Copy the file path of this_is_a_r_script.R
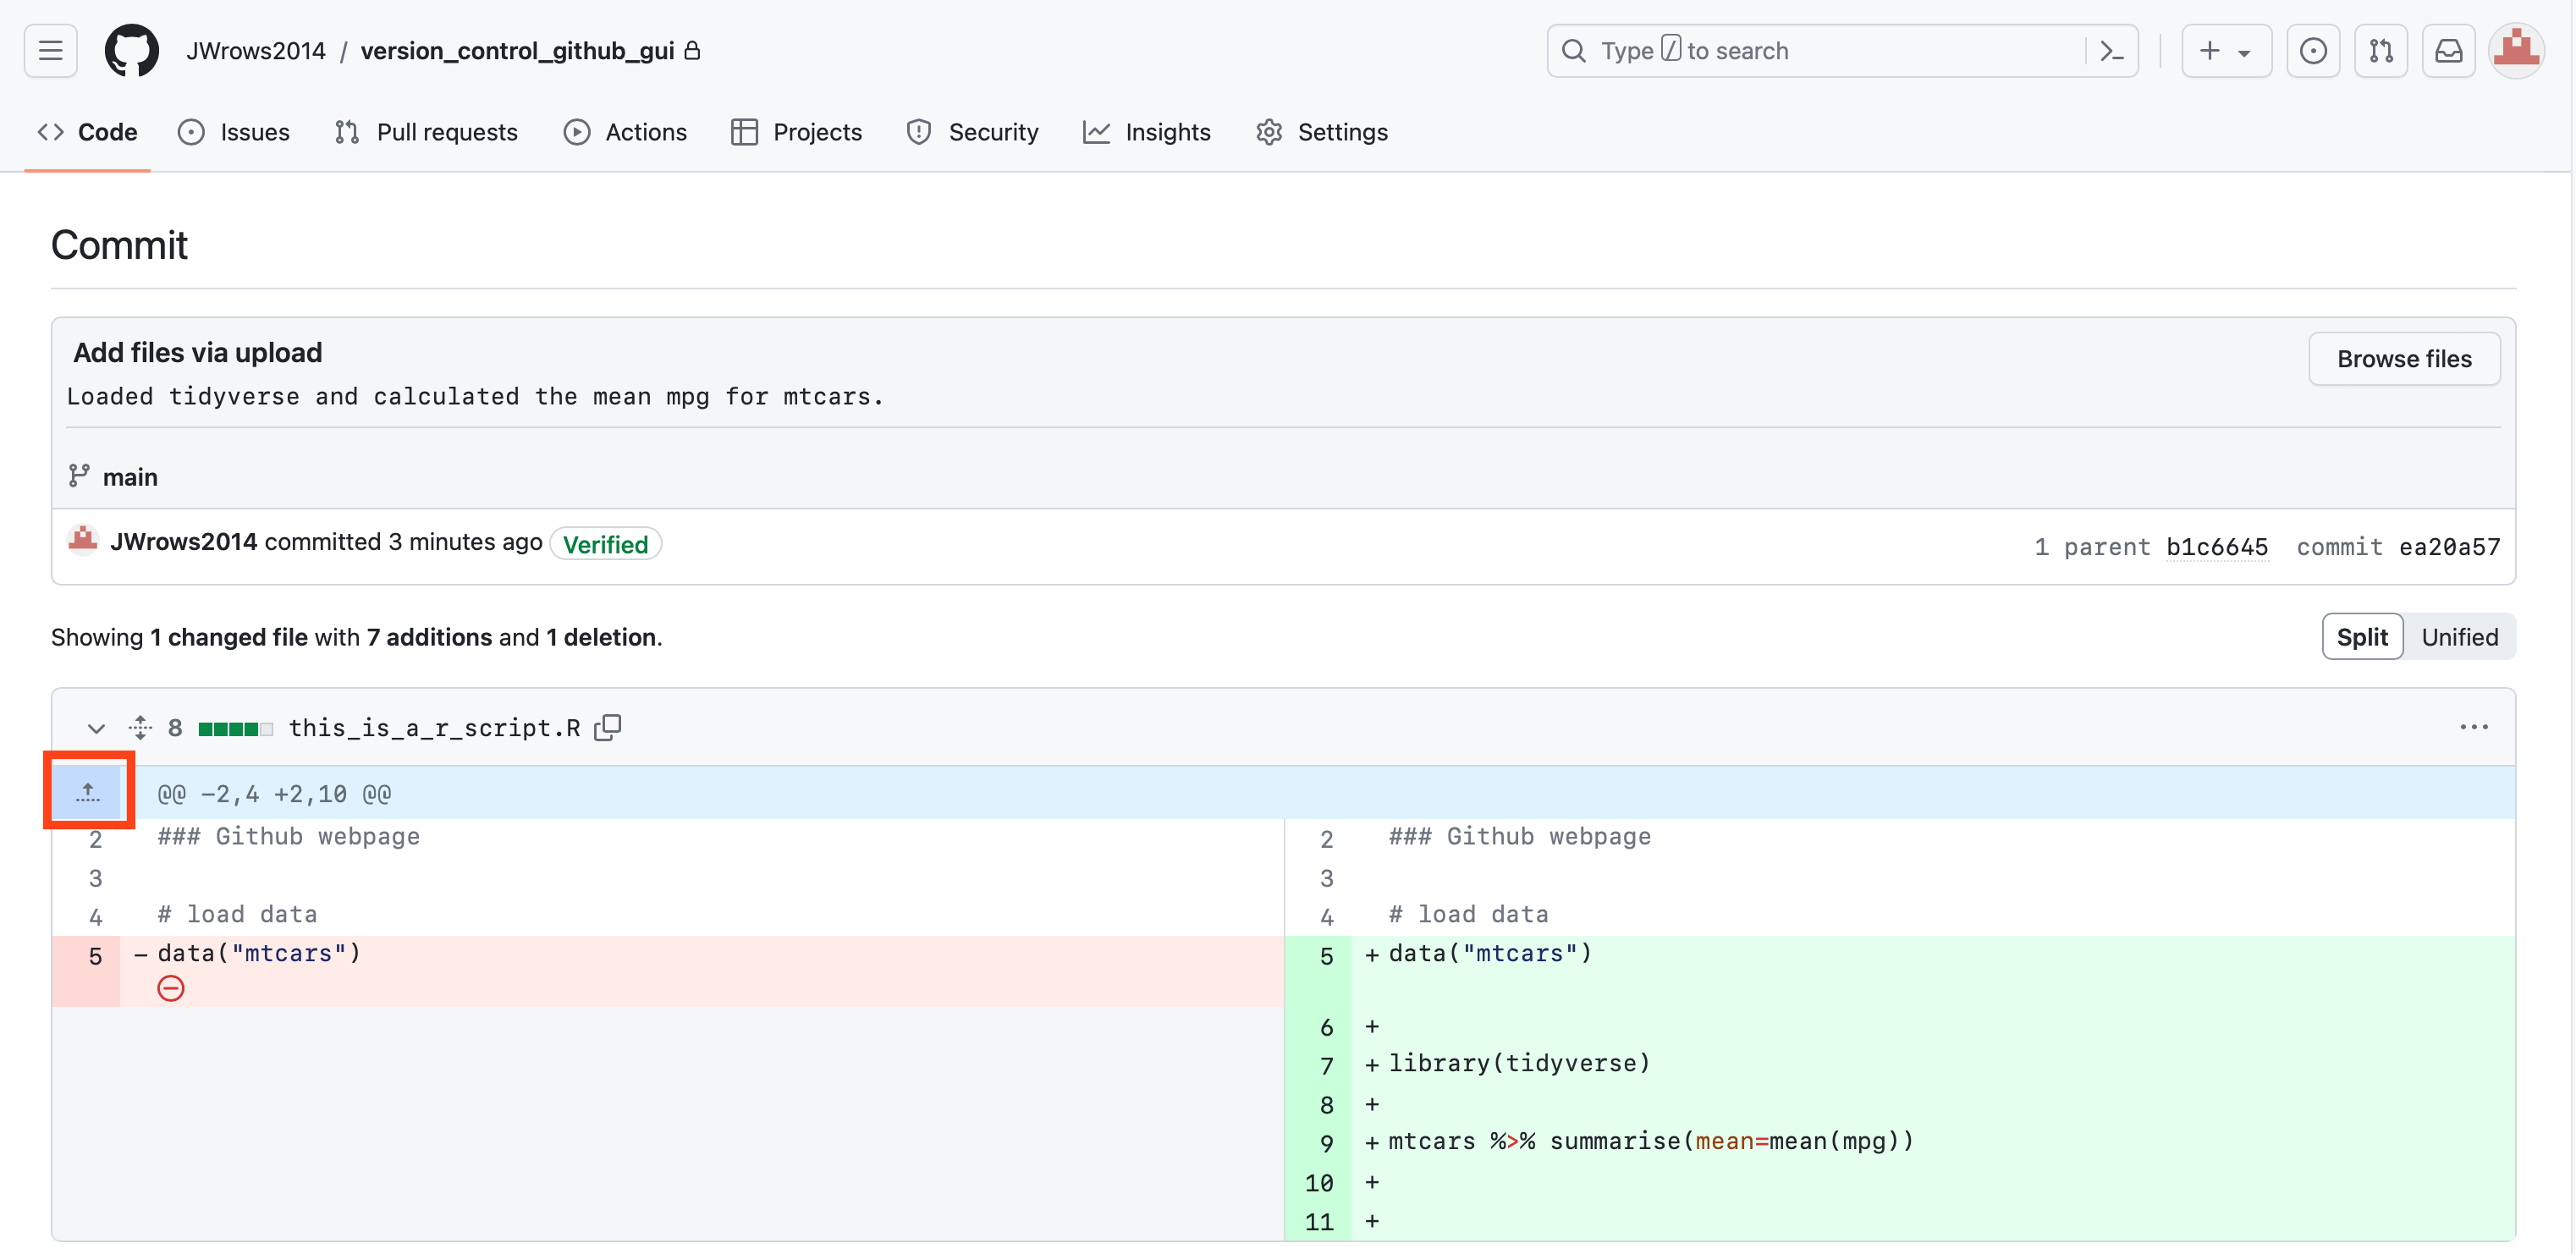Image resolution: width=2576 pixels, height=1254 pixels. tap(607, 727)
